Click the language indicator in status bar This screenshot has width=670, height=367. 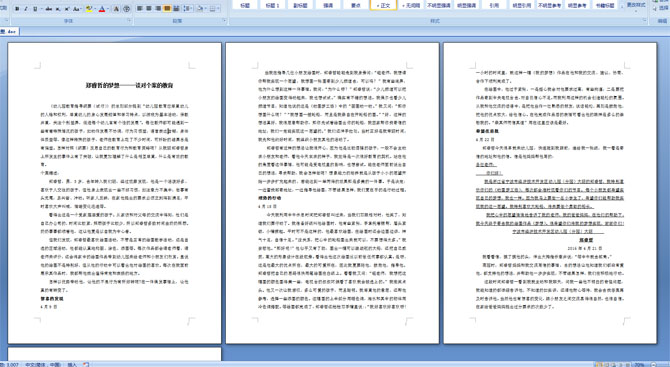[x=43, y=364]
